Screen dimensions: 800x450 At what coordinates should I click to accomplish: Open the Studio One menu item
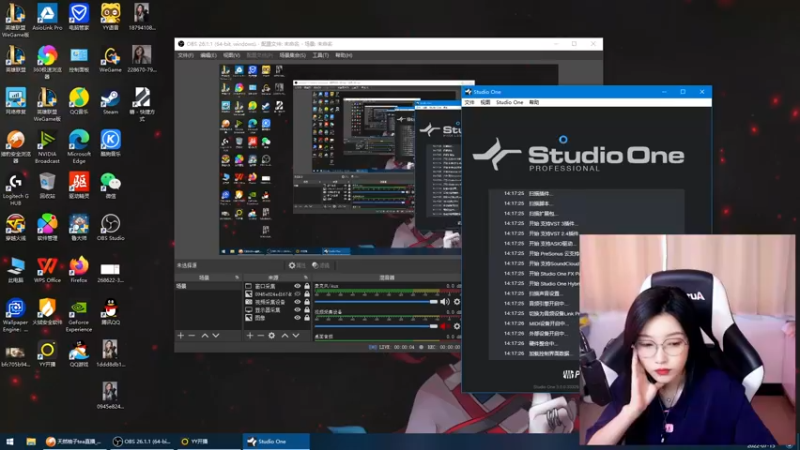(509, 103)
